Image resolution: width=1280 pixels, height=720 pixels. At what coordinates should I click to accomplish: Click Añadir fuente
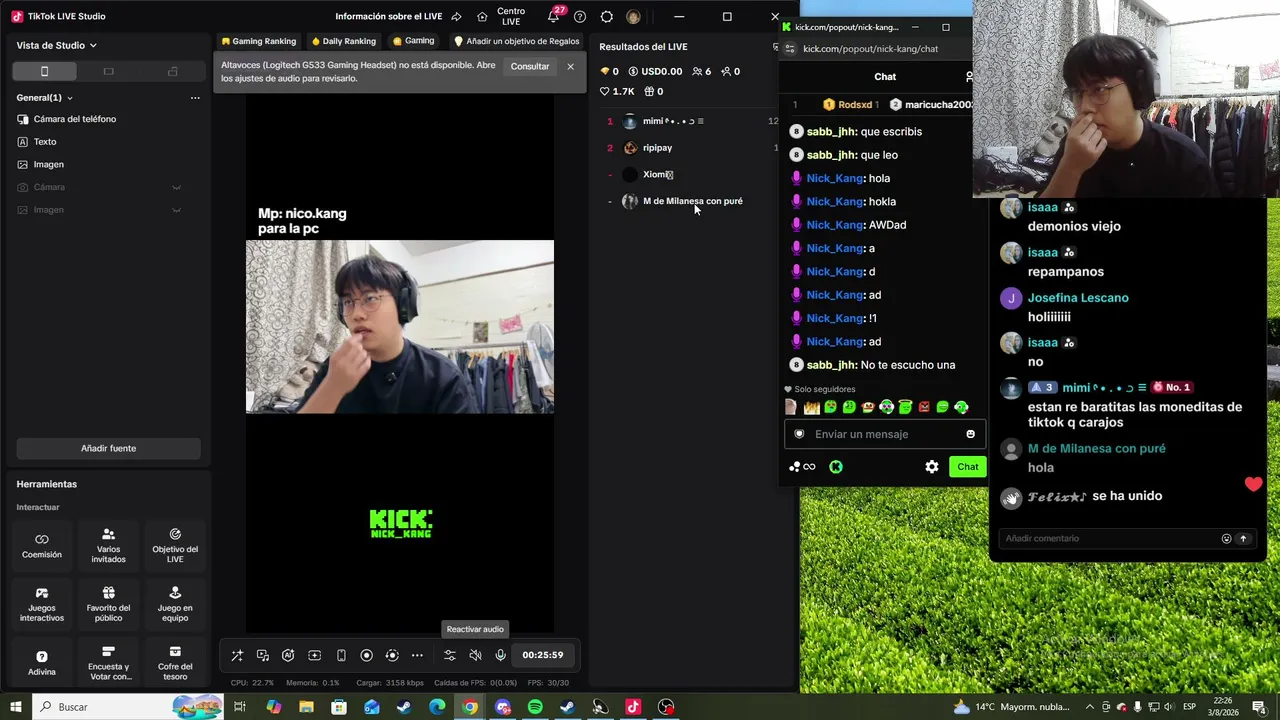coord(108,448)
